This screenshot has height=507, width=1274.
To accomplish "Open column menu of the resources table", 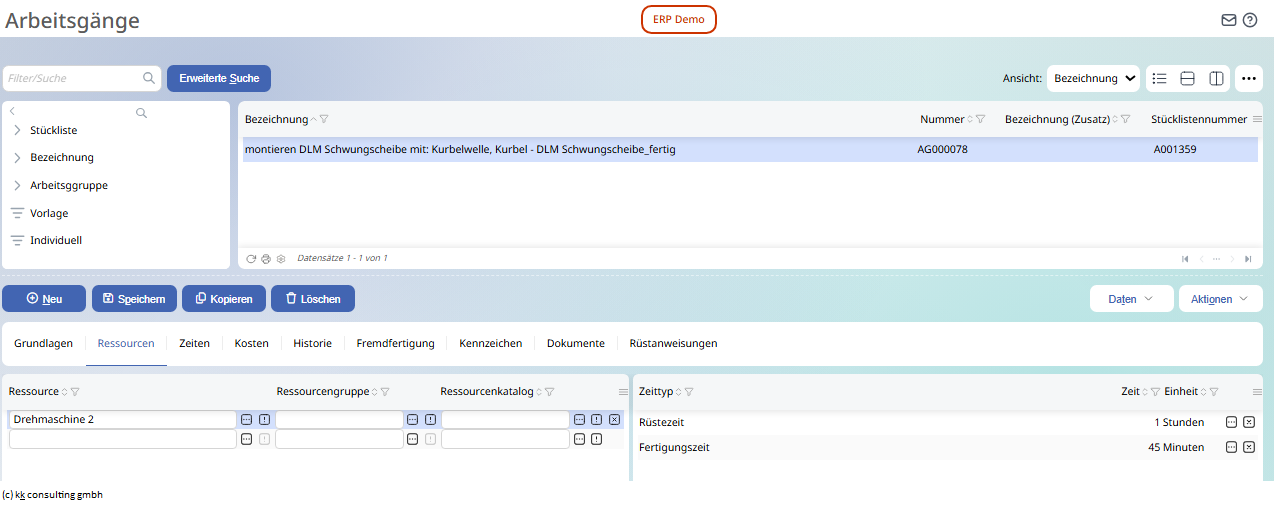I will [x=623, y=392].
